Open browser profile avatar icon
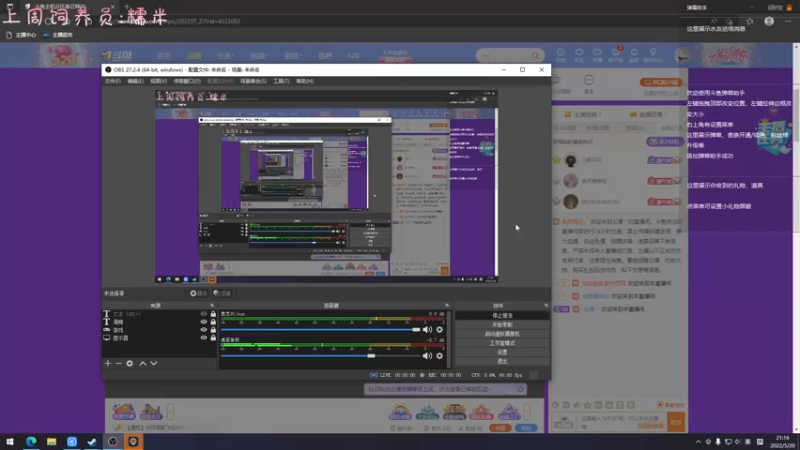 (769, 21)
